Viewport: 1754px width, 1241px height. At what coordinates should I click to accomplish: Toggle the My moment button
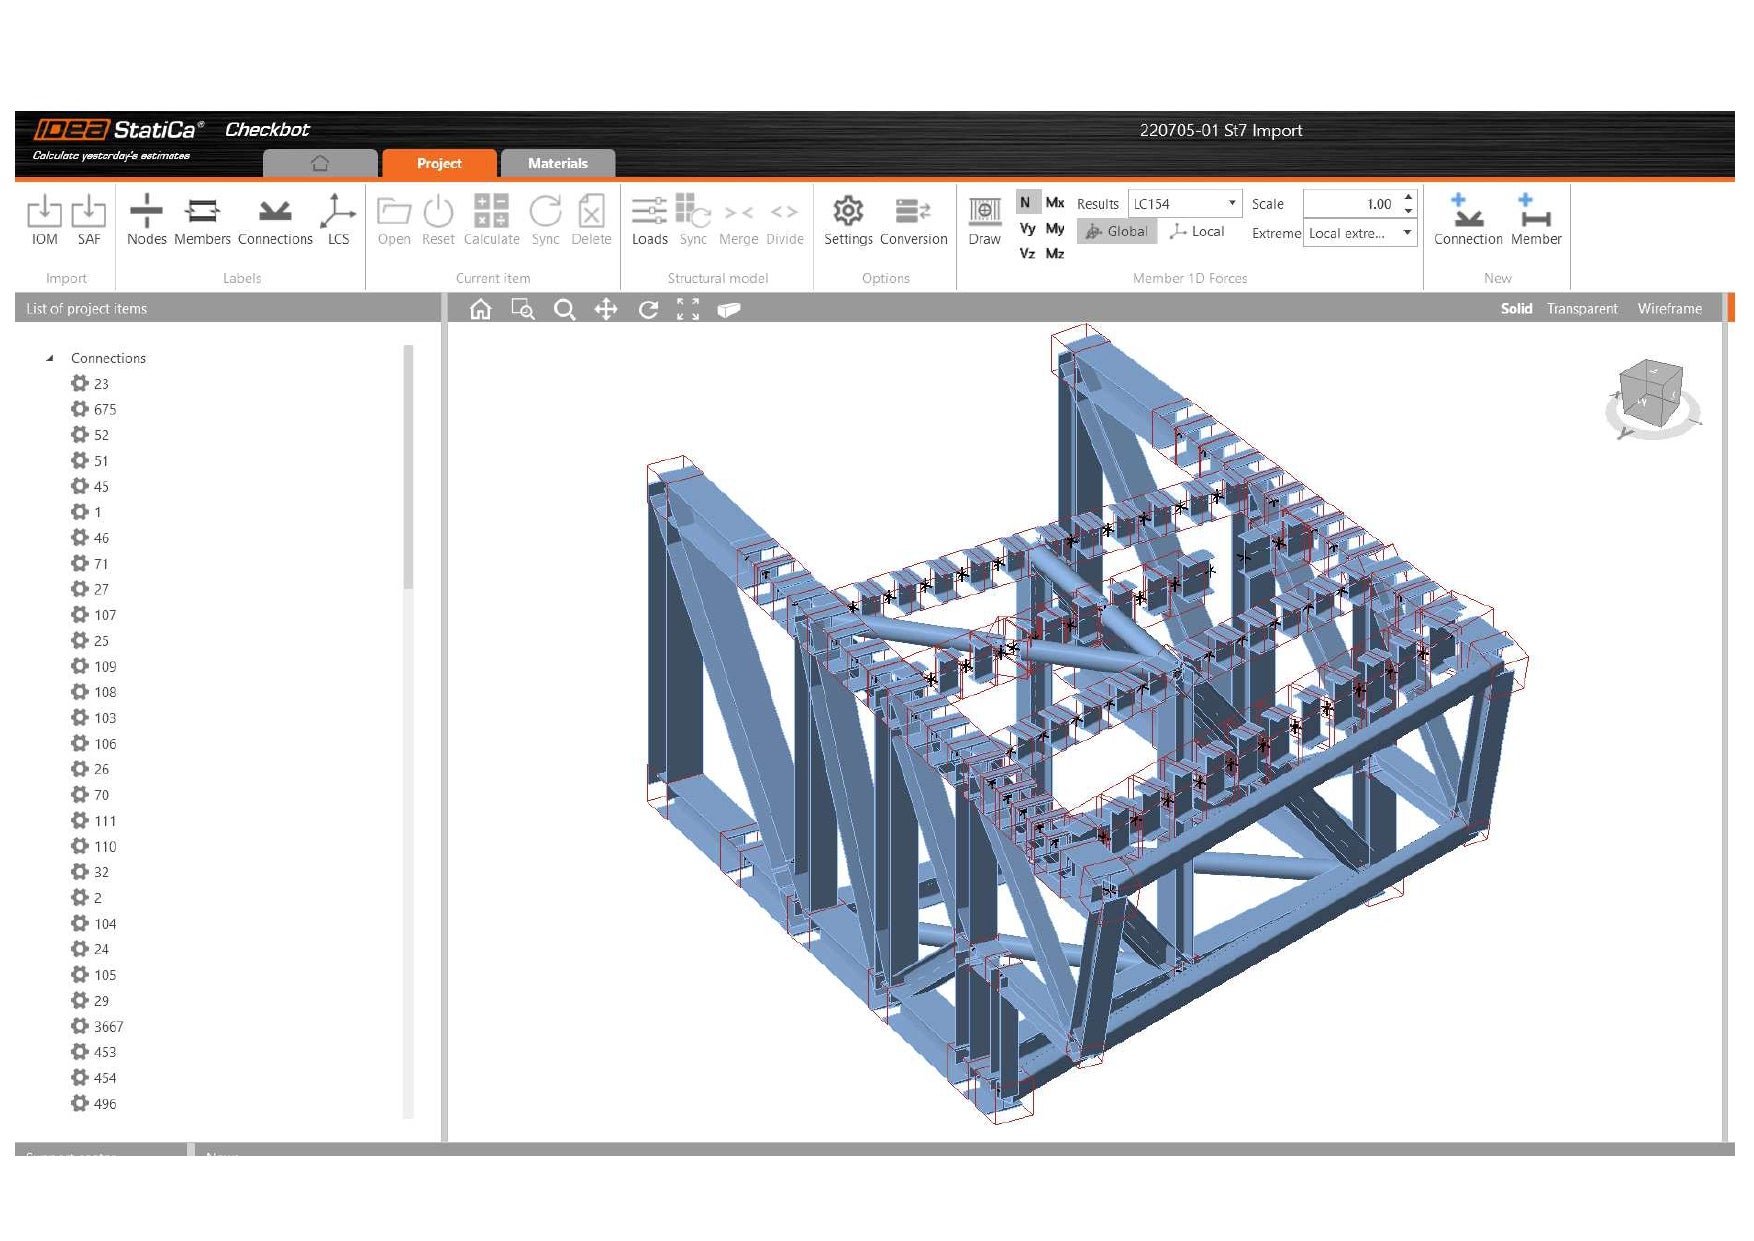[1055, 229]
